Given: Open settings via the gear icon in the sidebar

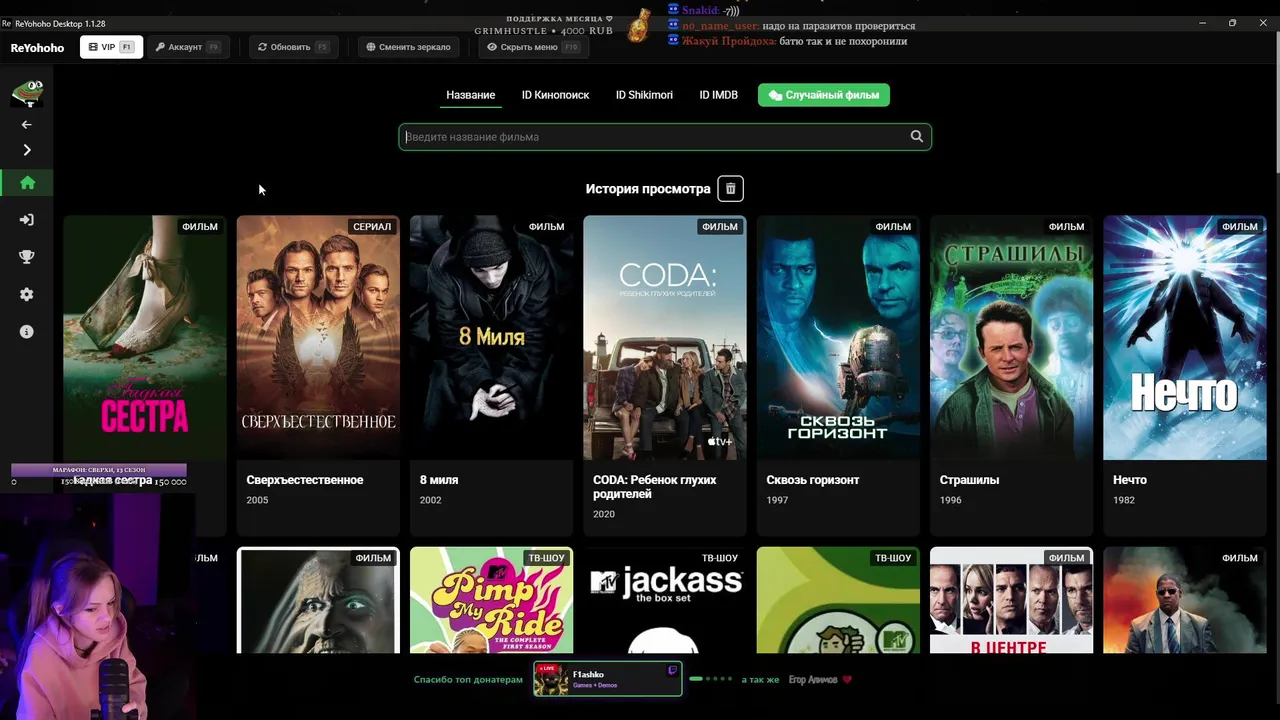Looking at the screenshot, I should (27, 294).
